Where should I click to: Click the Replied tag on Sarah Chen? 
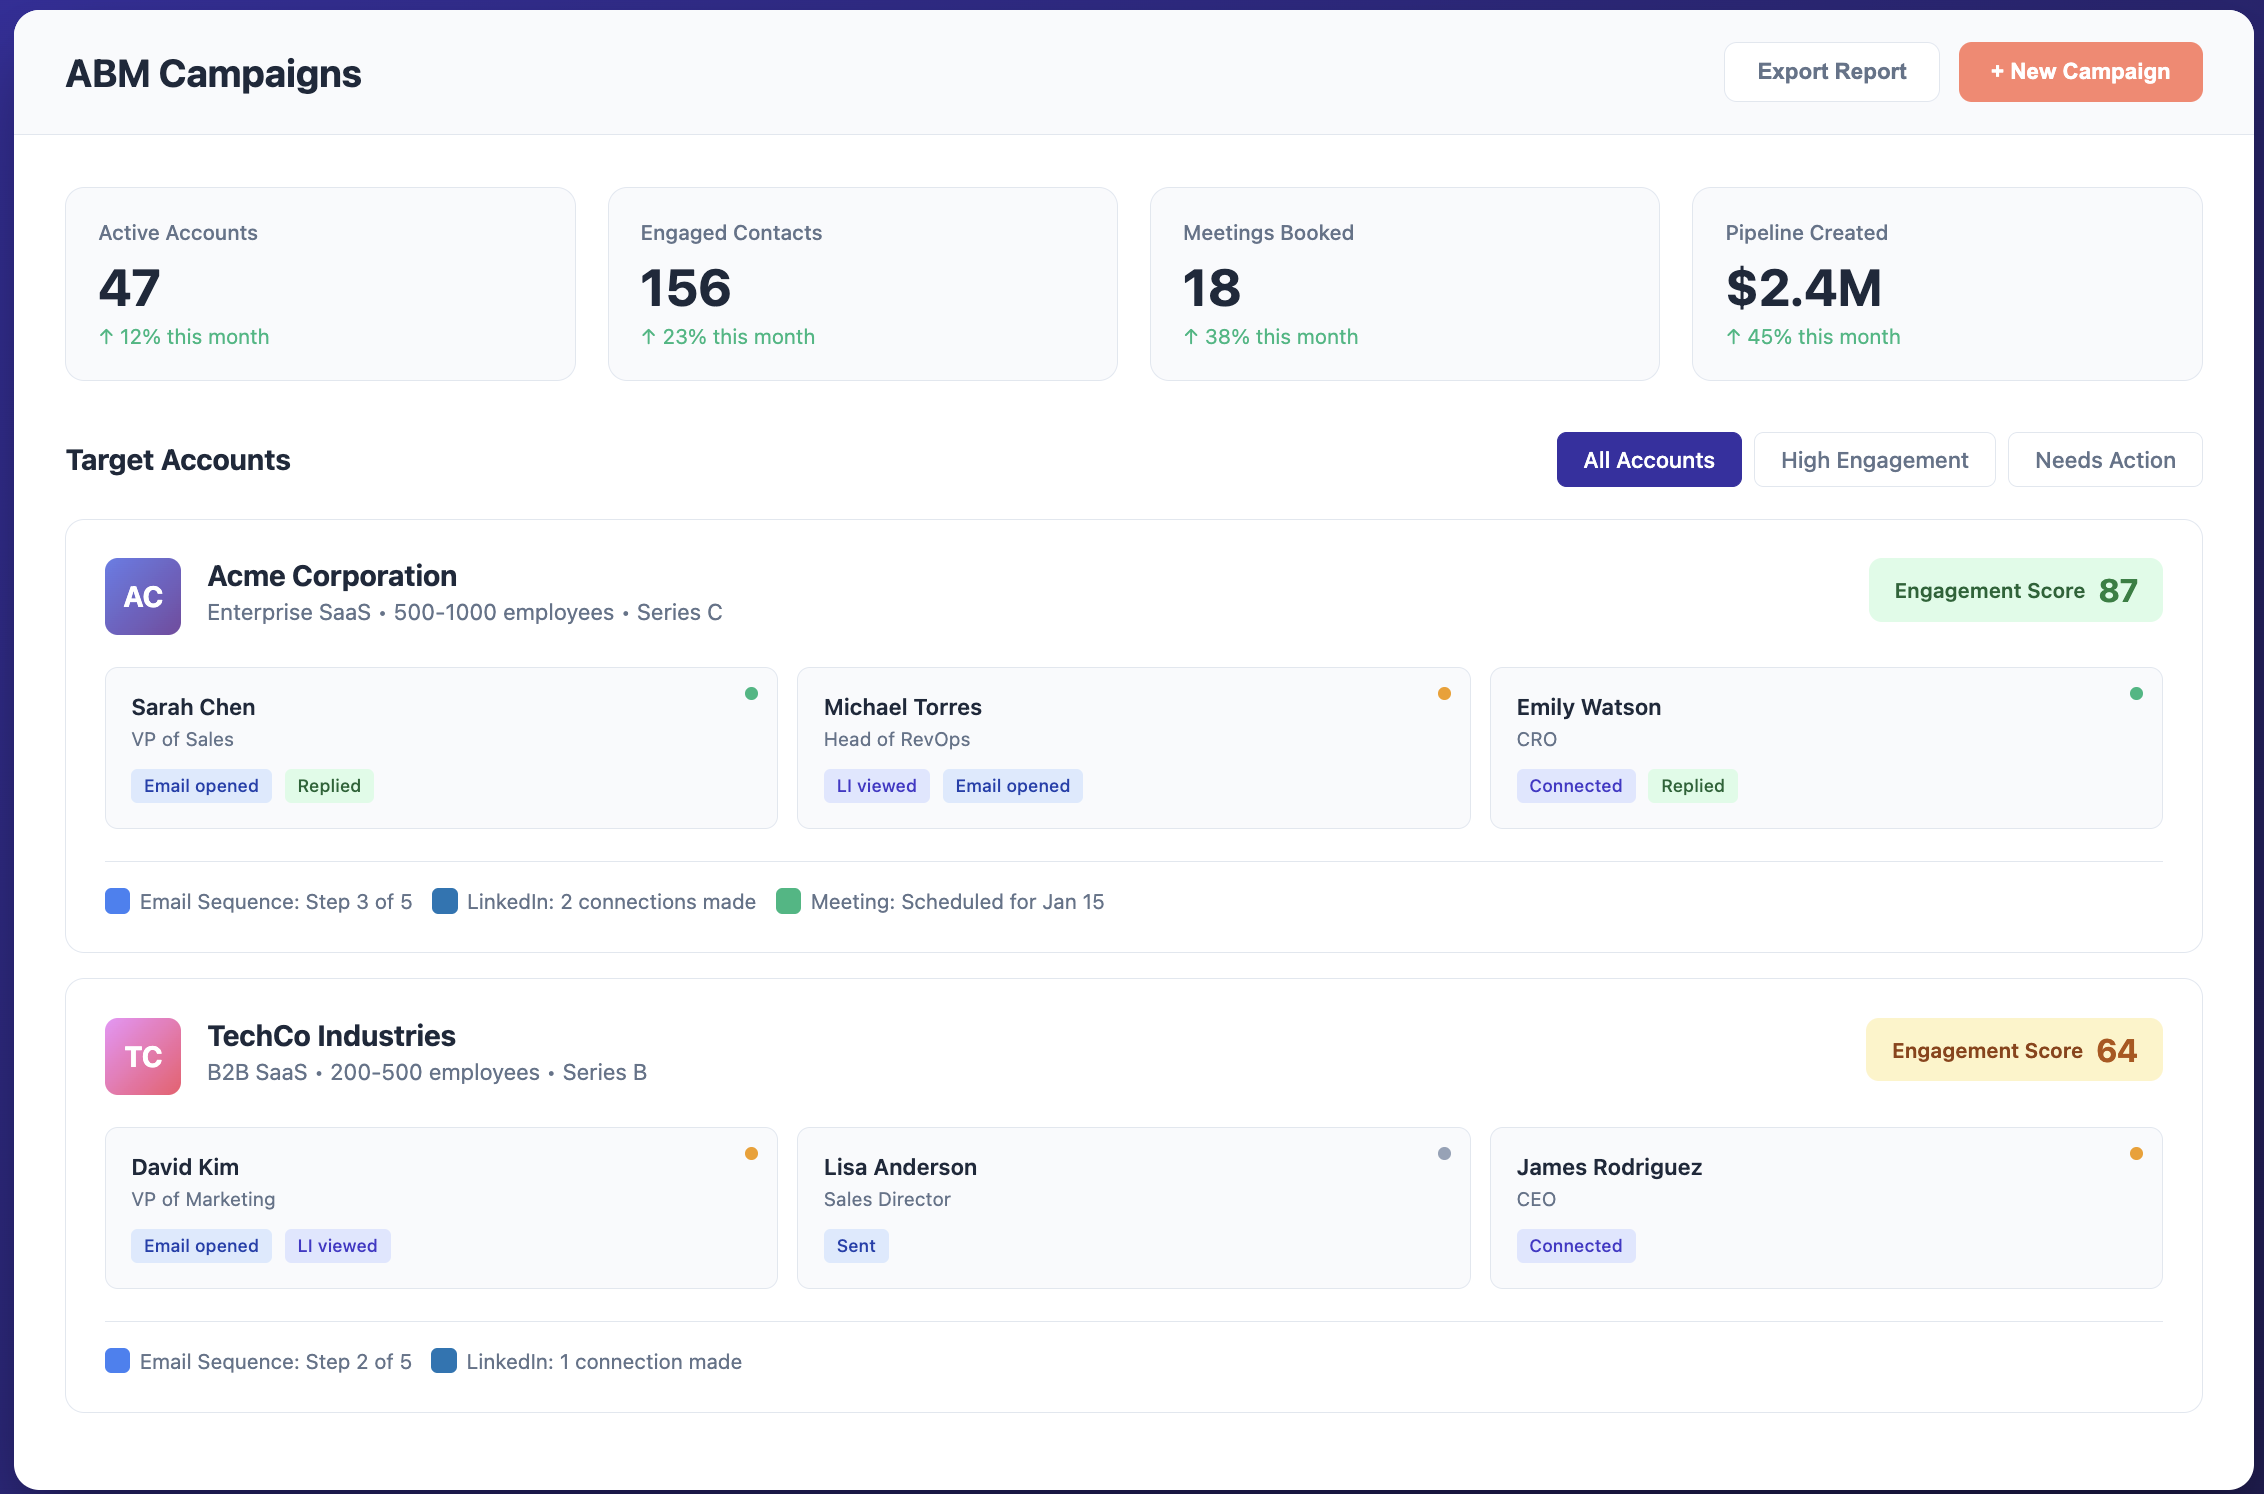click(329, 786)
